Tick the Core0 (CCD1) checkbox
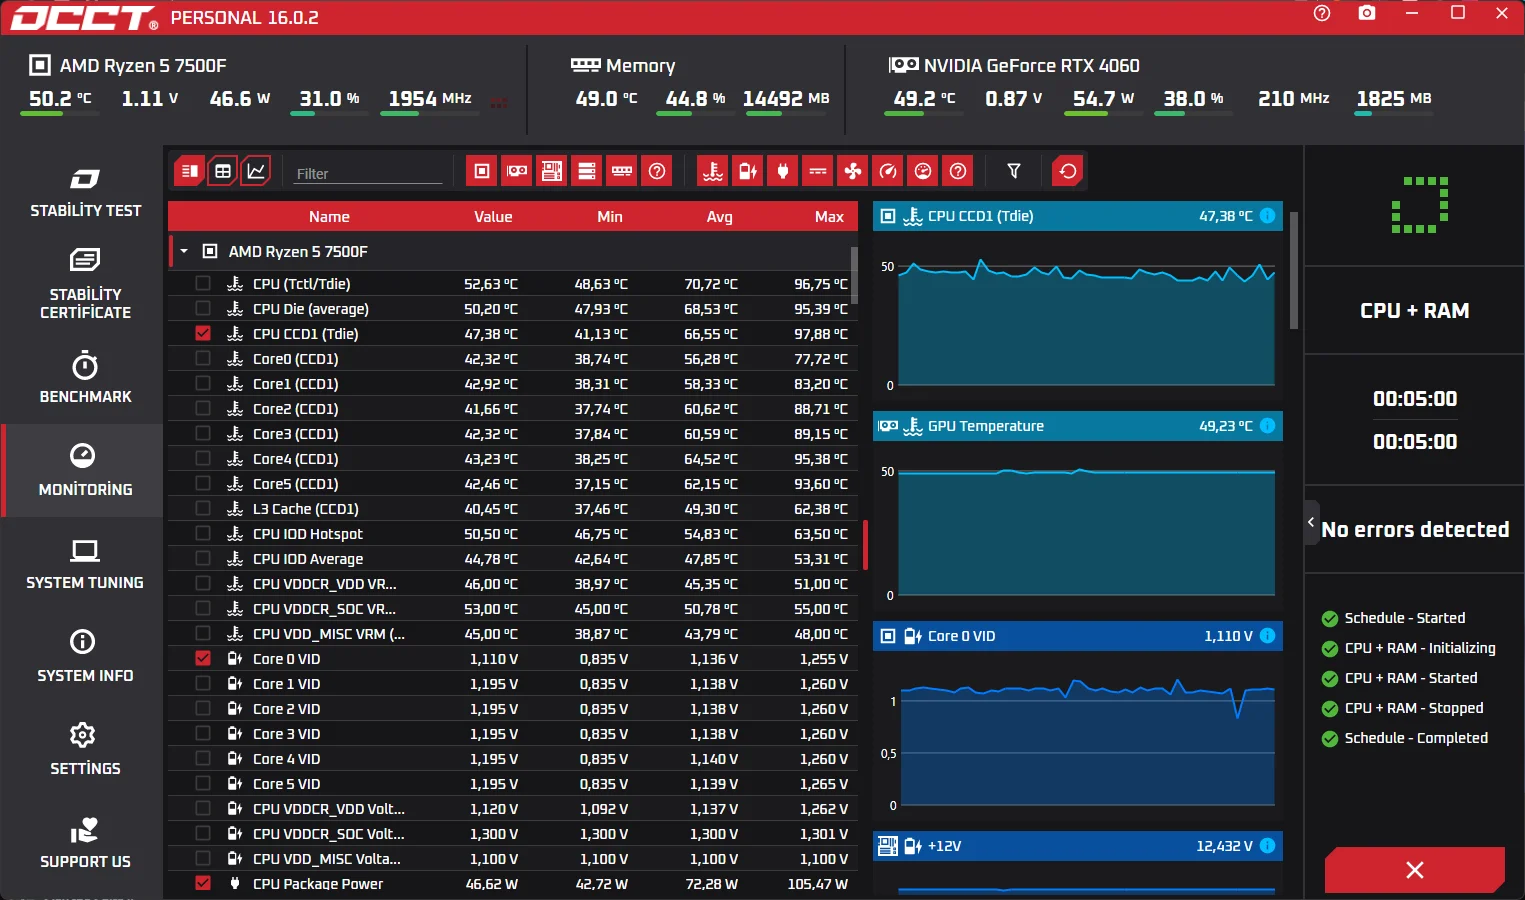Viewport: 1525px width, 900px height. point(203,359)
